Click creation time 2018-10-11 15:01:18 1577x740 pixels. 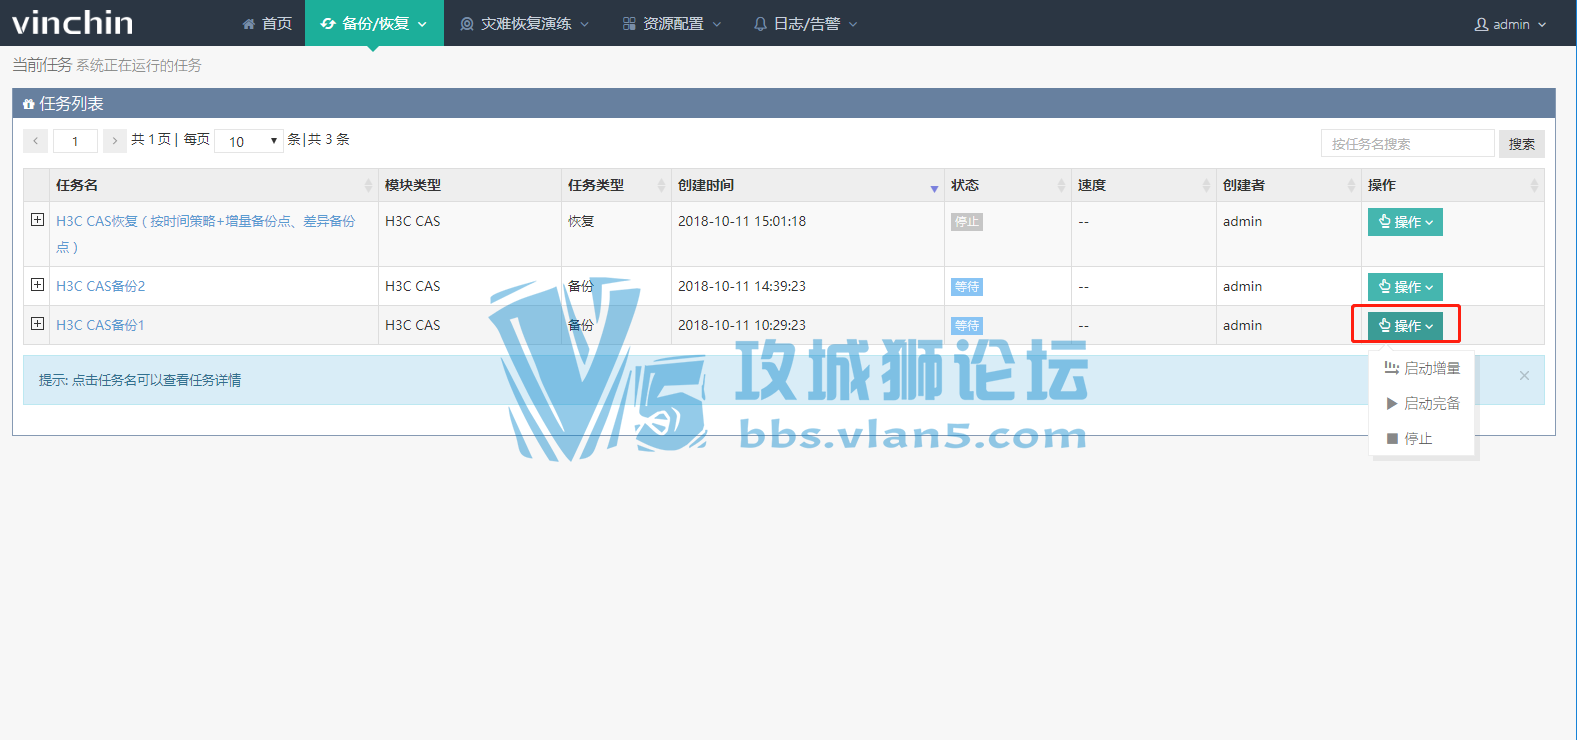(x=742, y=221)
